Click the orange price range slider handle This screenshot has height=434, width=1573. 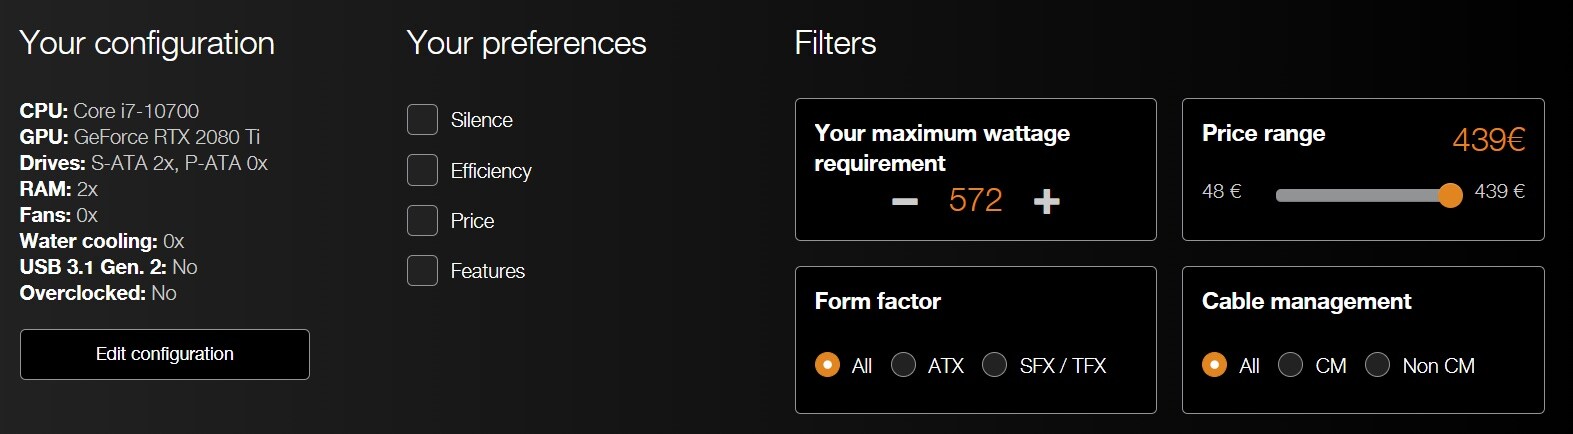click(x=1450, y=195)
